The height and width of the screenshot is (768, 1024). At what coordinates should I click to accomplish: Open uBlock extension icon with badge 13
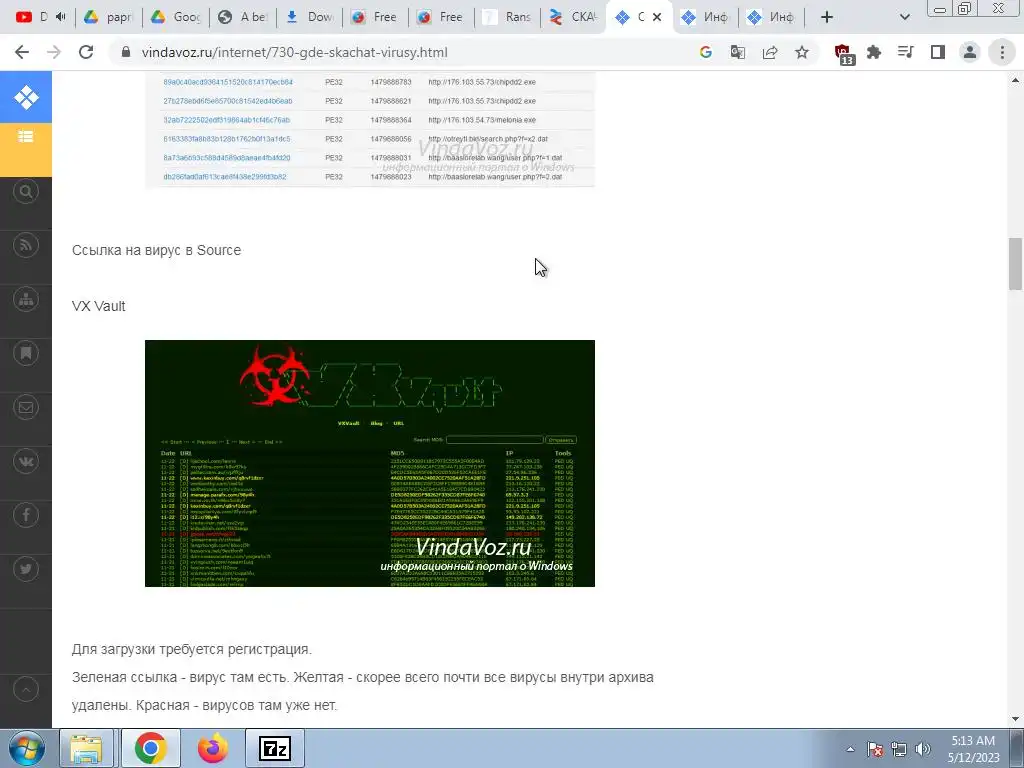844,54
